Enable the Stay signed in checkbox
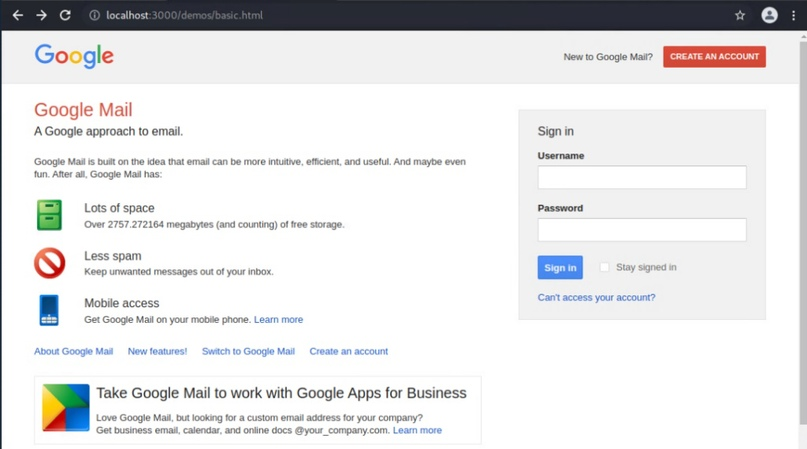Viewport: 807px width, 449px height. [x=604, y=267]
